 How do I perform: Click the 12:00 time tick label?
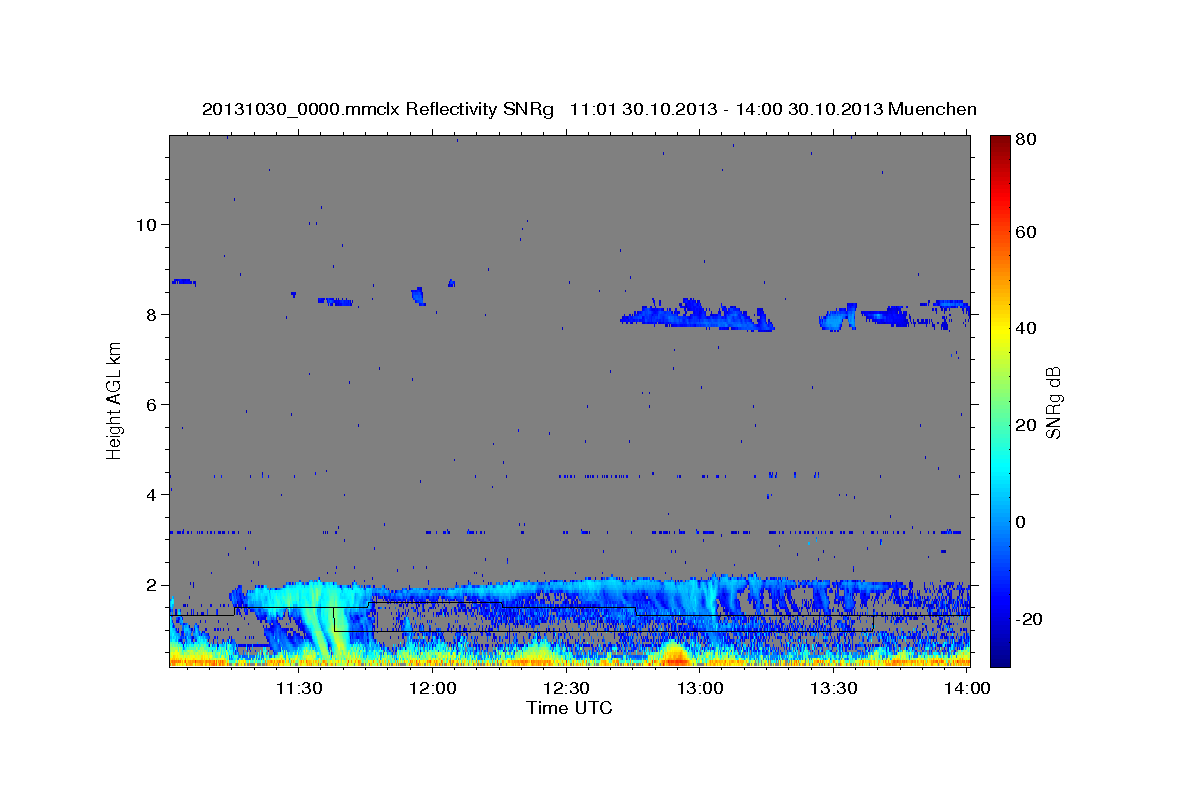(432, 688)
